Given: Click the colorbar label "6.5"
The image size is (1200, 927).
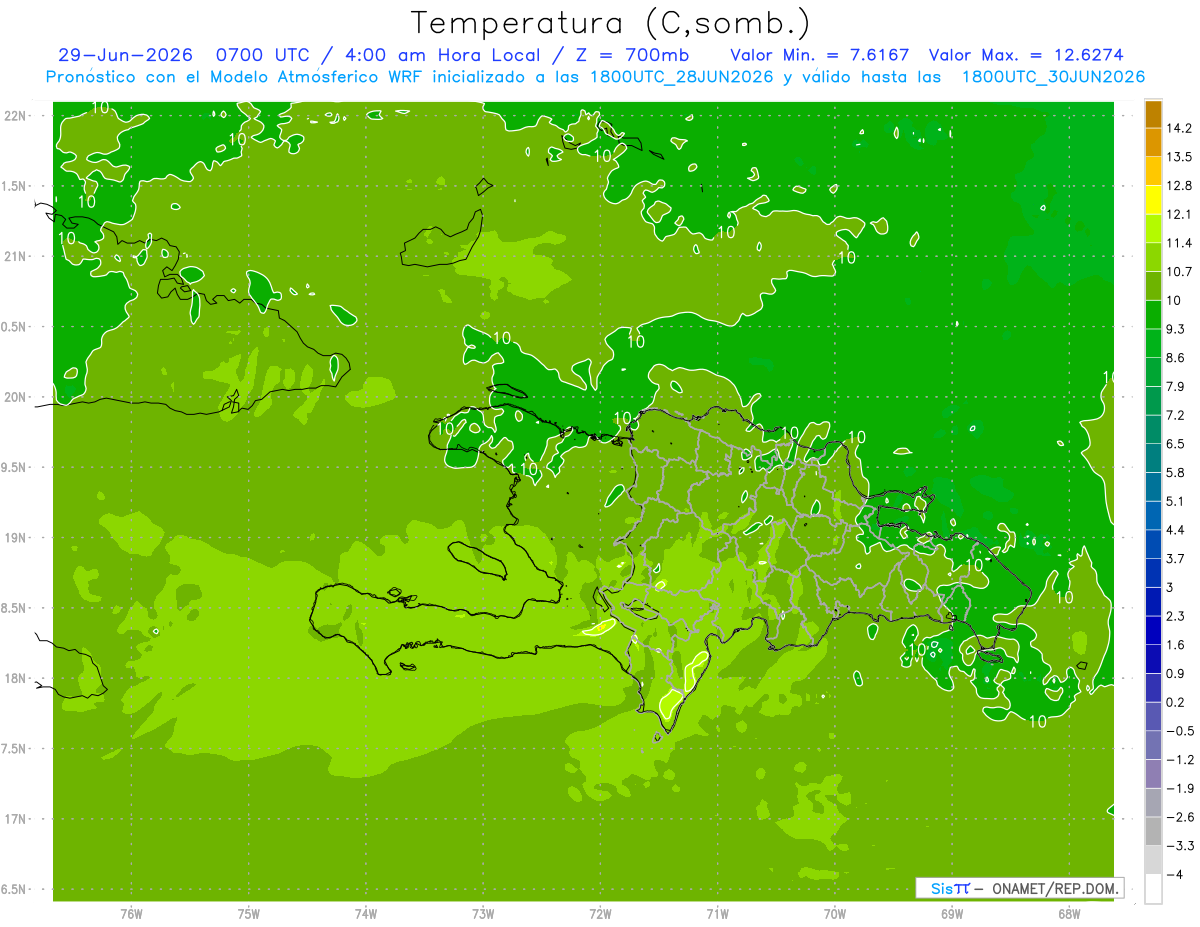Looking at the screenshot, I should click(1176, 444).
